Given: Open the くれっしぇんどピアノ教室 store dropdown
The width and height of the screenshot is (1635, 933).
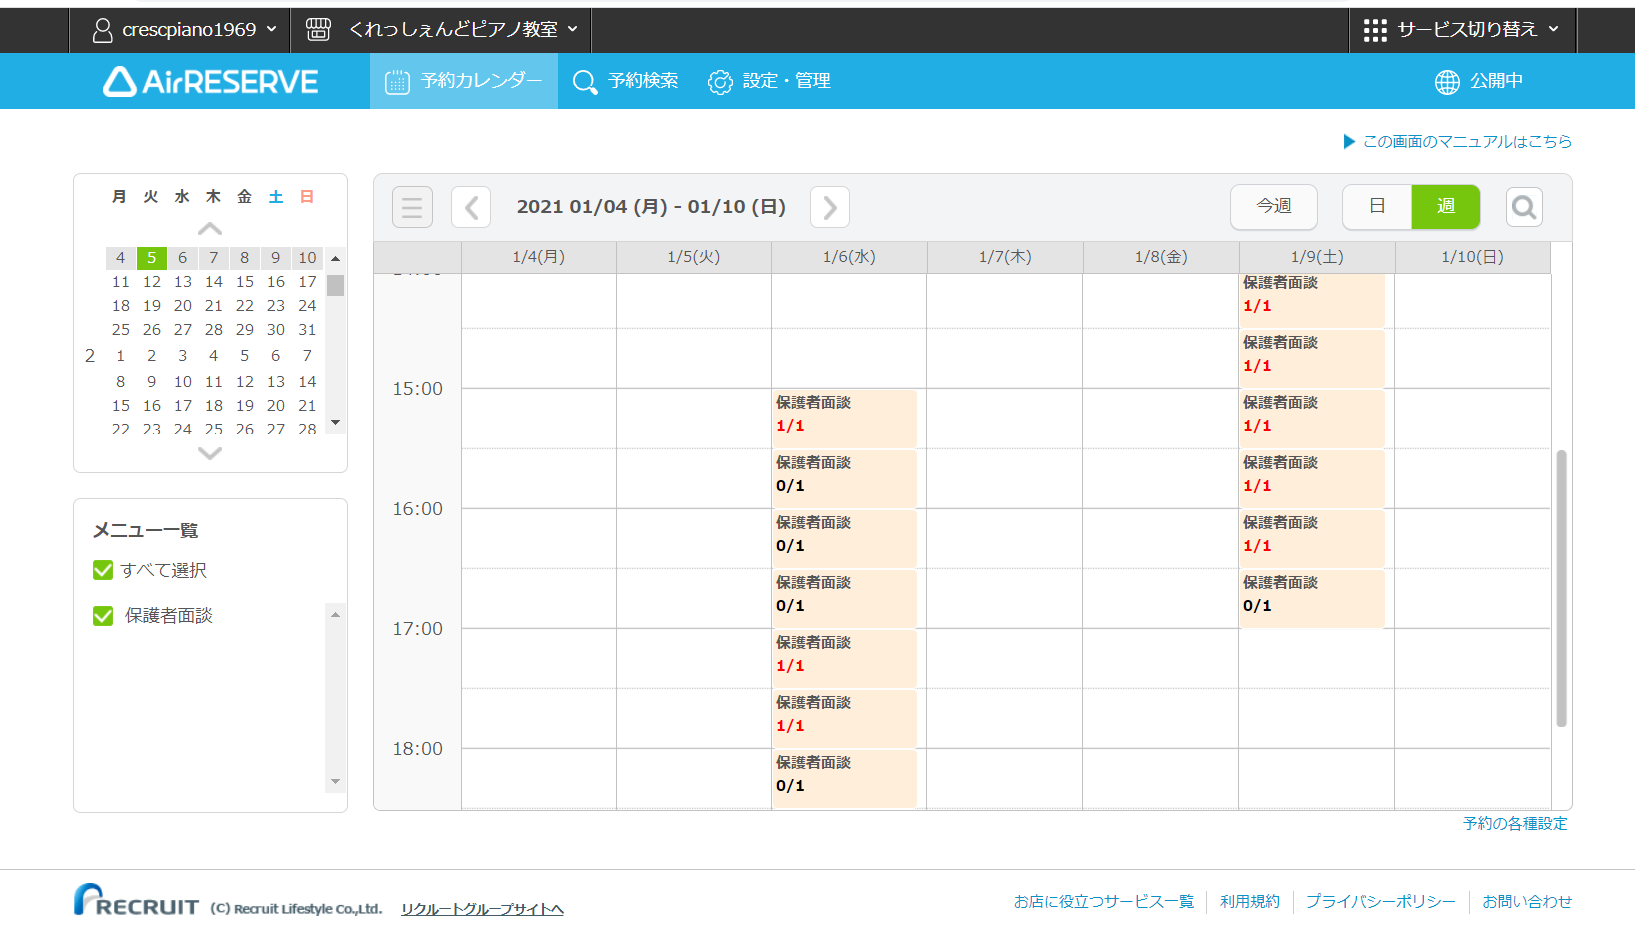Looking at the screenshot, I should click(442, 30).
